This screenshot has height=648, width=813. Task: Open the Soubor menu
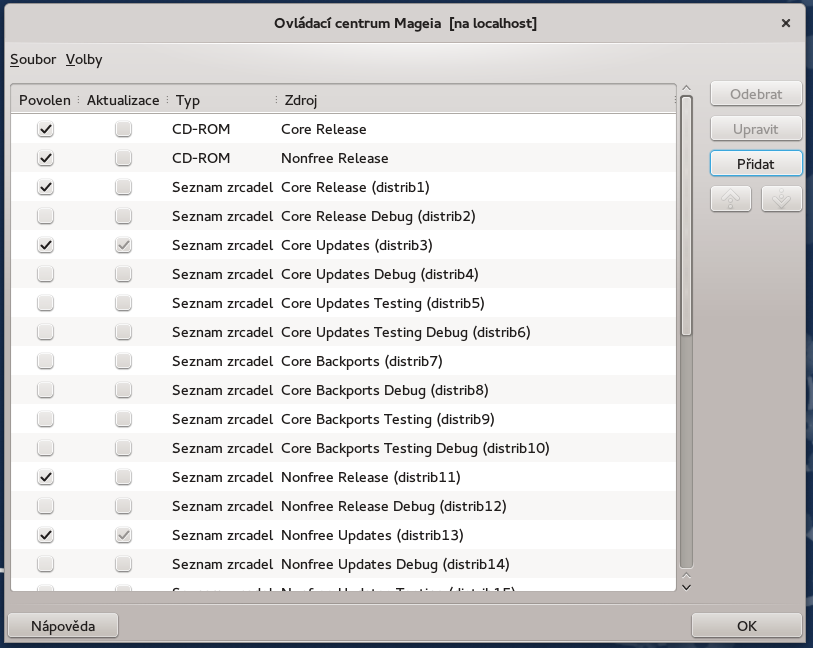33,60
